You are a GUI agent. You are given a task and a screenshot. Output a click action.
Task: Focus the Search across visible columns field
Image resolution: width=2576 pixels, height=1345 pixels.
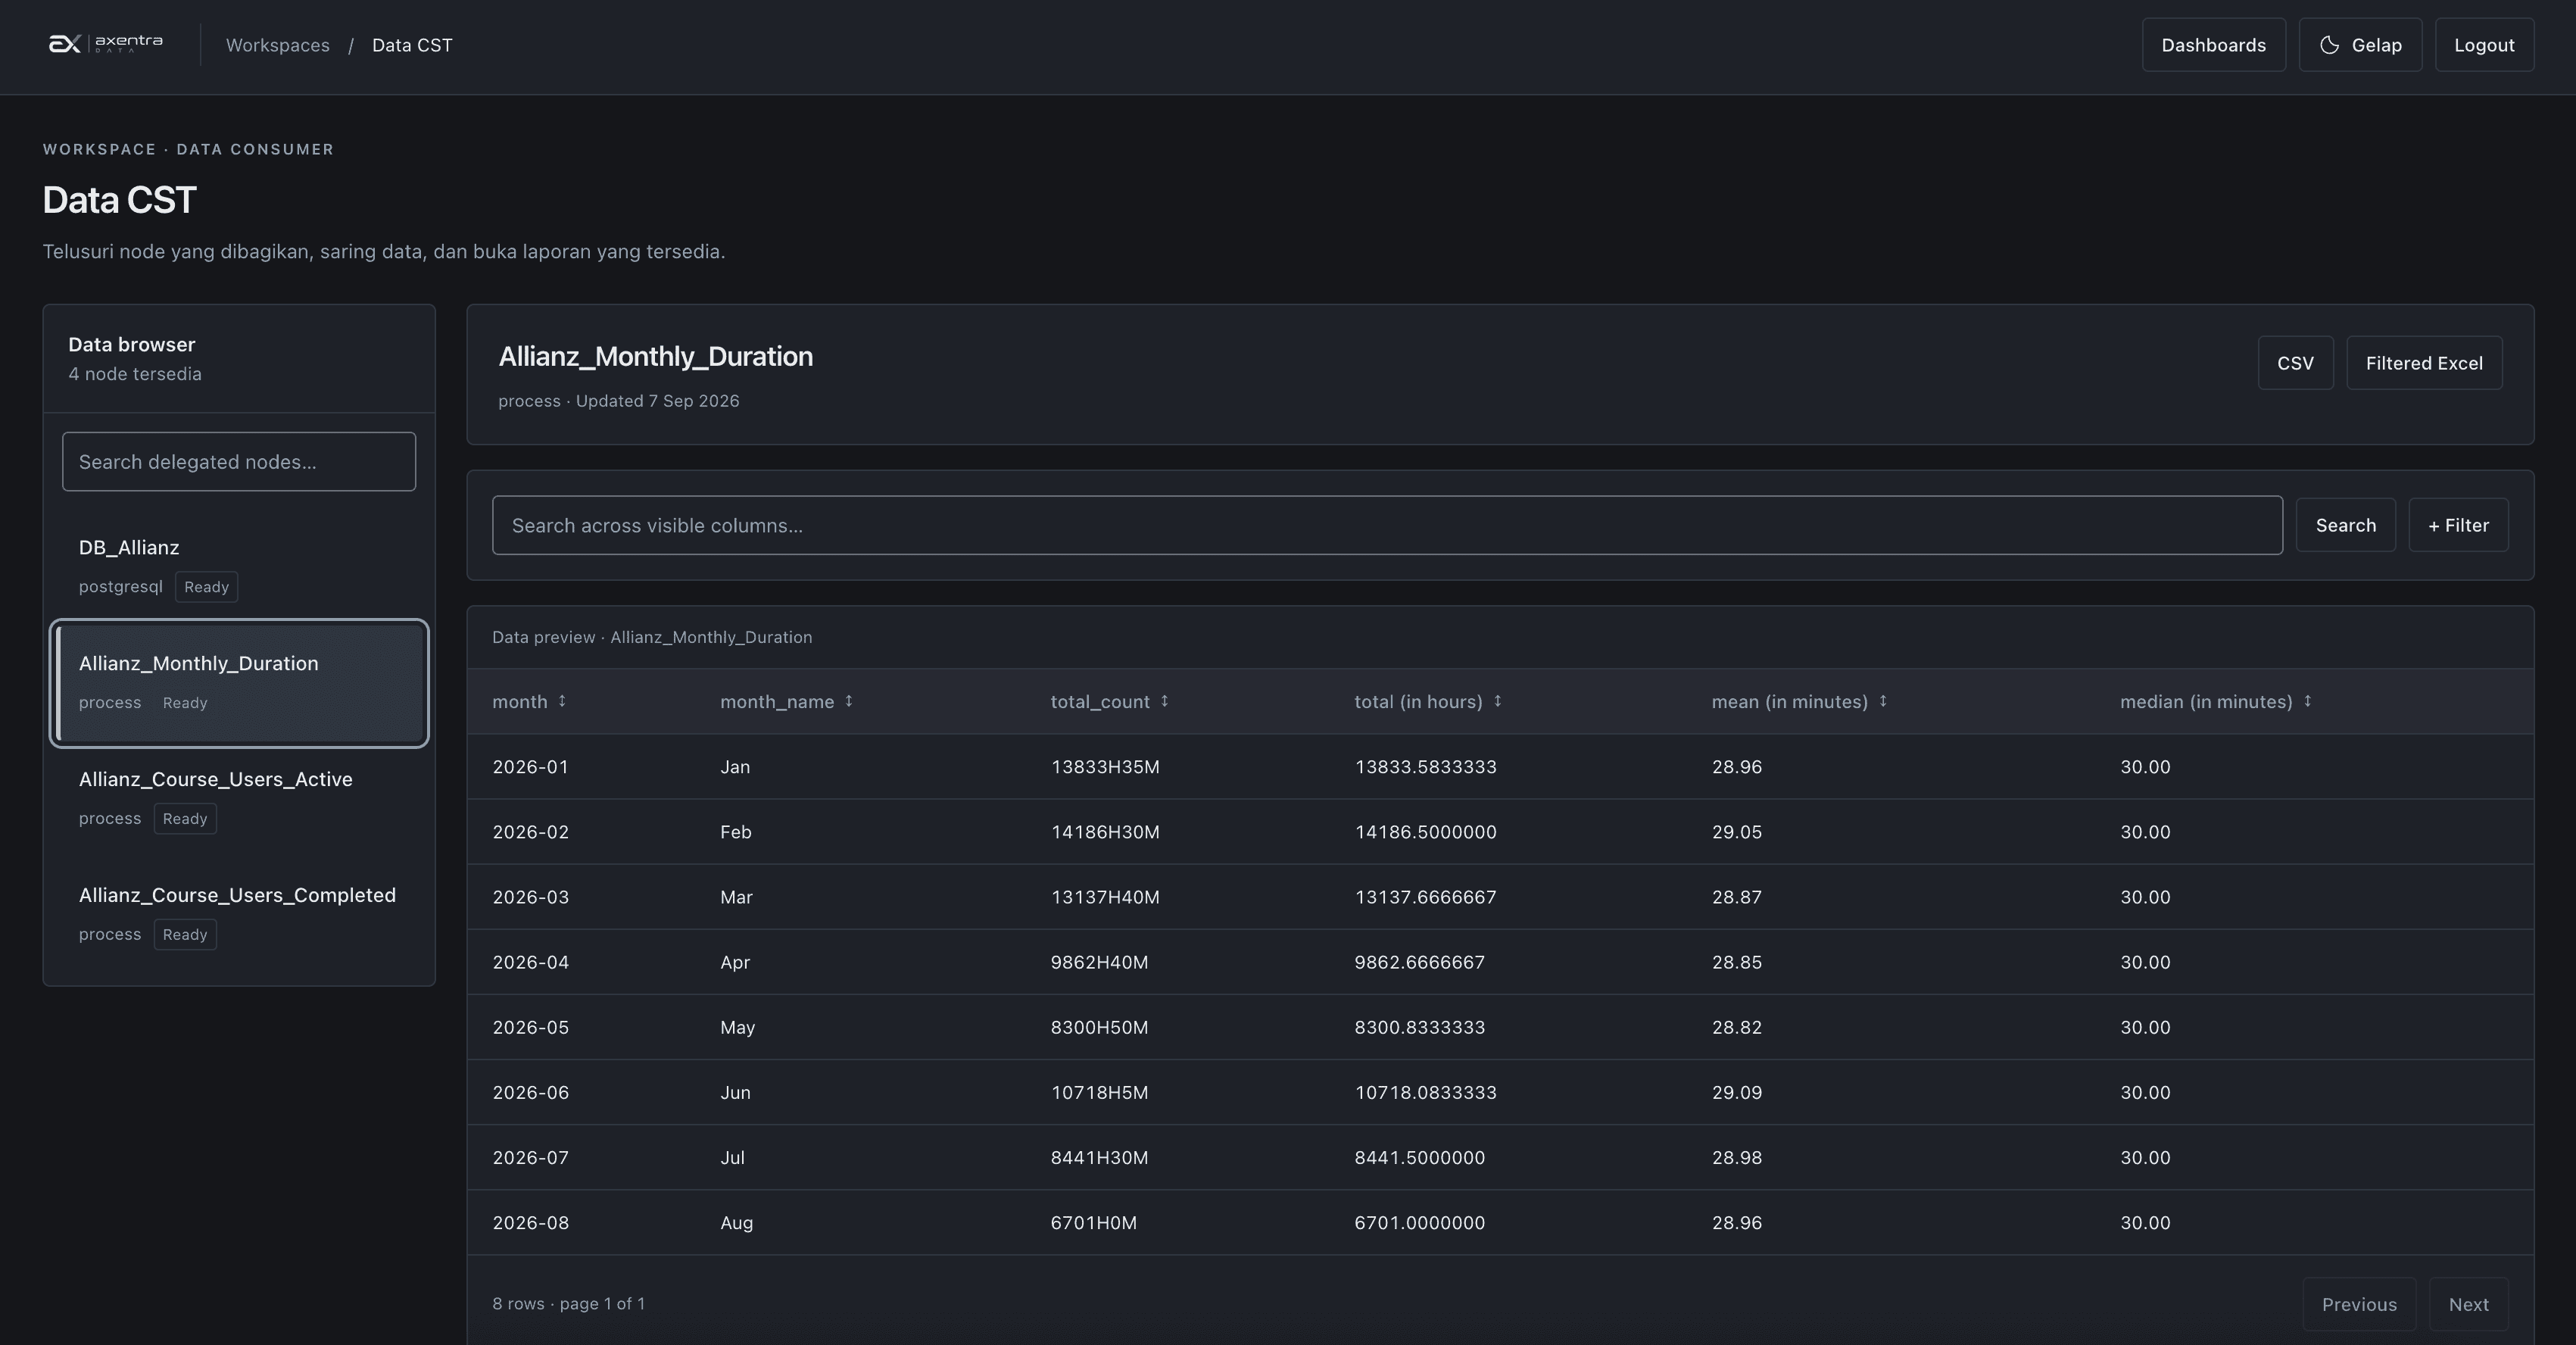tap(1387, 525)
